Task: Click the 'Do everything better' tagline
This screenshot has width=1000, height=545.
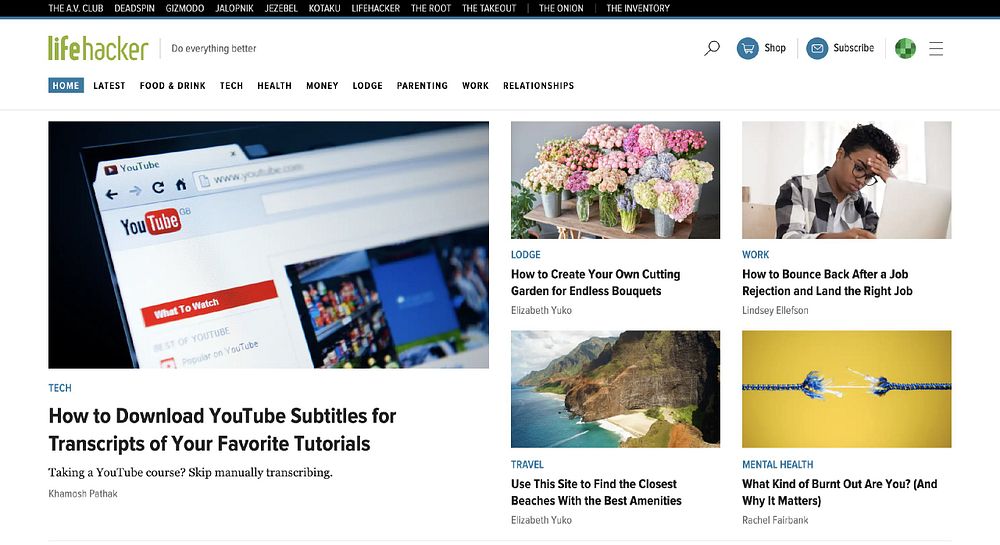Action: pyautogui.click(x=214, y=48)
